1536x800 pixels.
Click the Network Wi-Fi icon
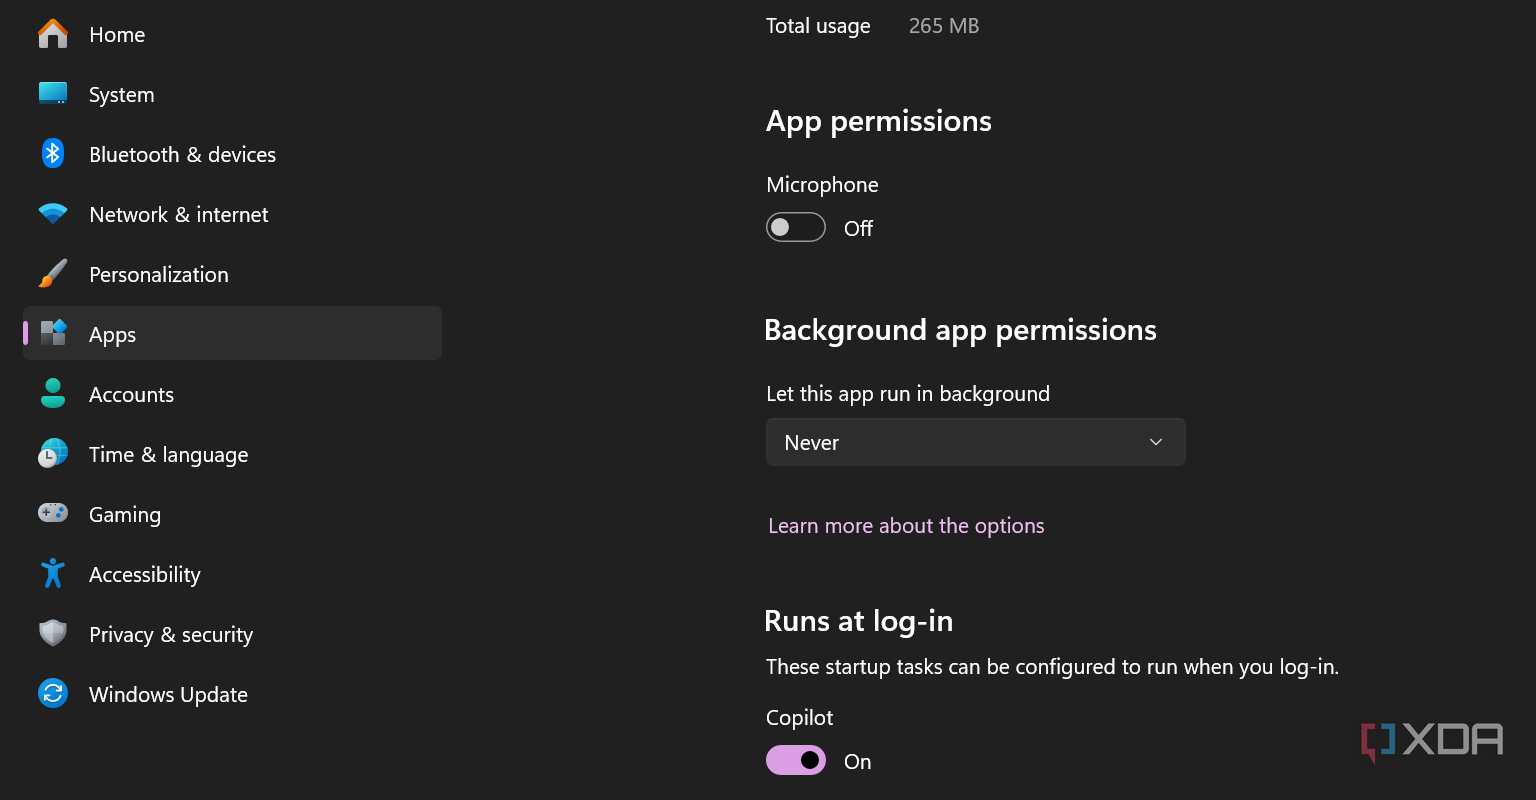point(53,214)
